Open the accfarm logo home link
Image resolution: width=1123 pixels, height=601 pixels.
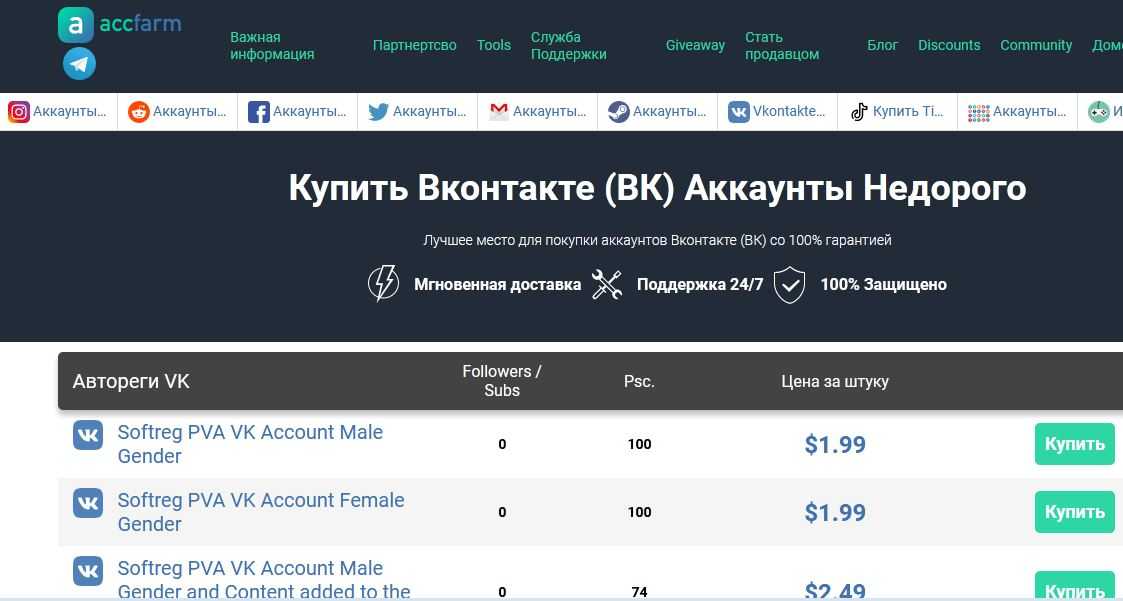coord(120,24)
